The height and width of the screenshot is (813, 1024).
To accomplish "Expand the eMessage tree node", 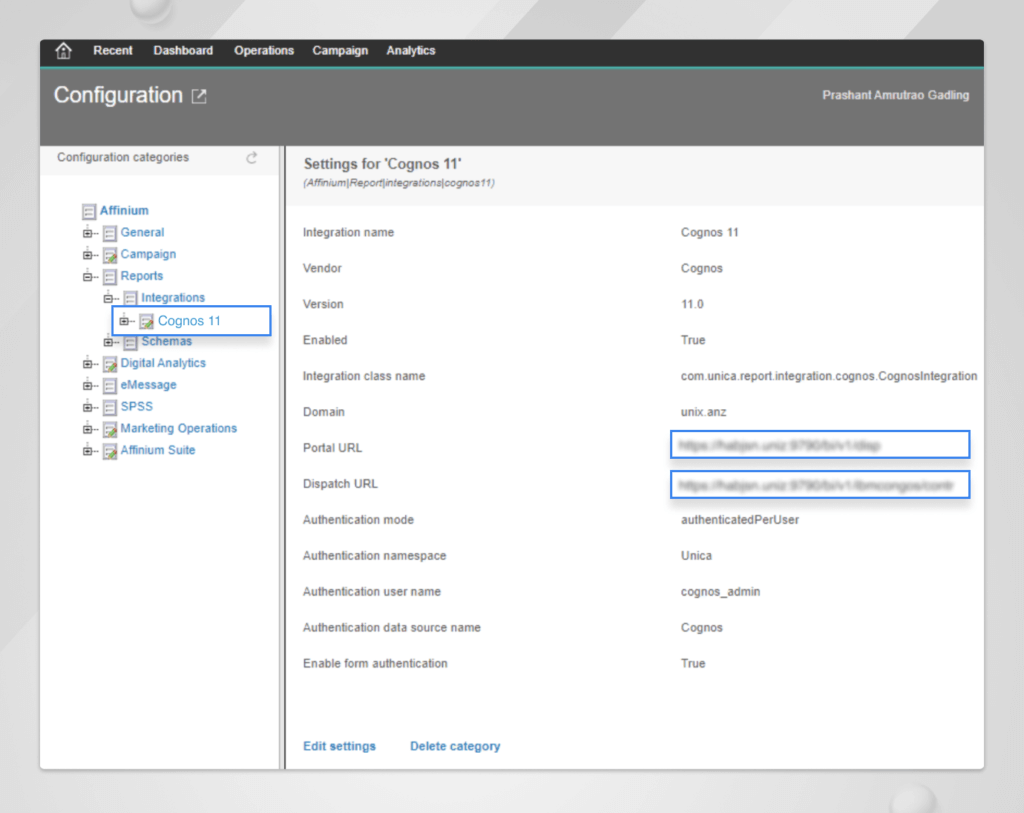I will click(88, 384).
